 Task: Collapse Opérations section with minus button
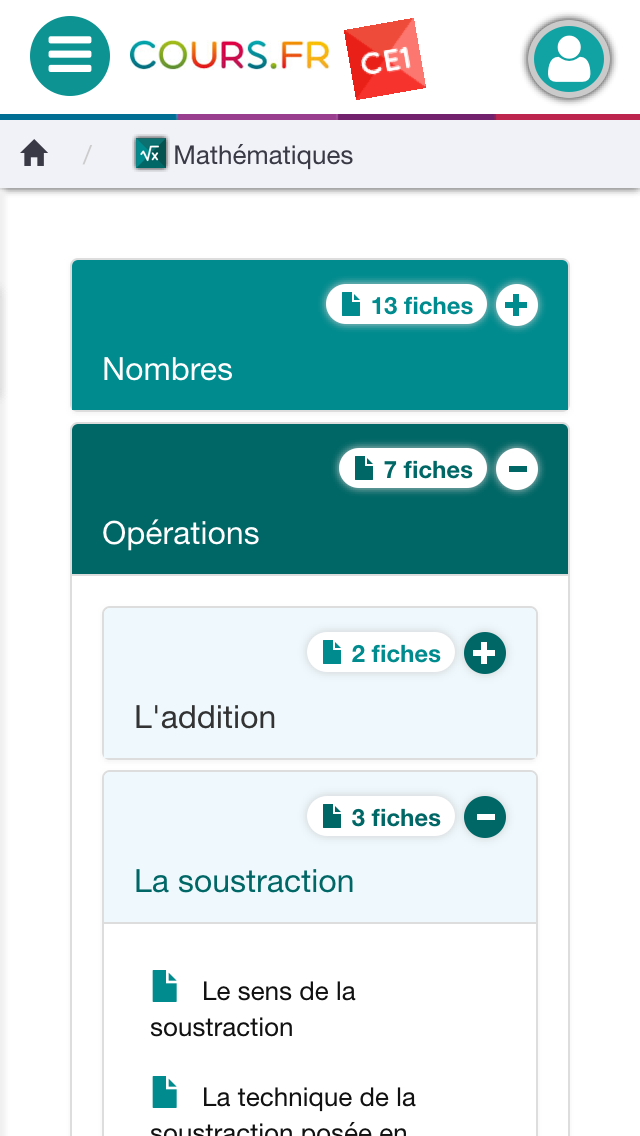point(516,469)
